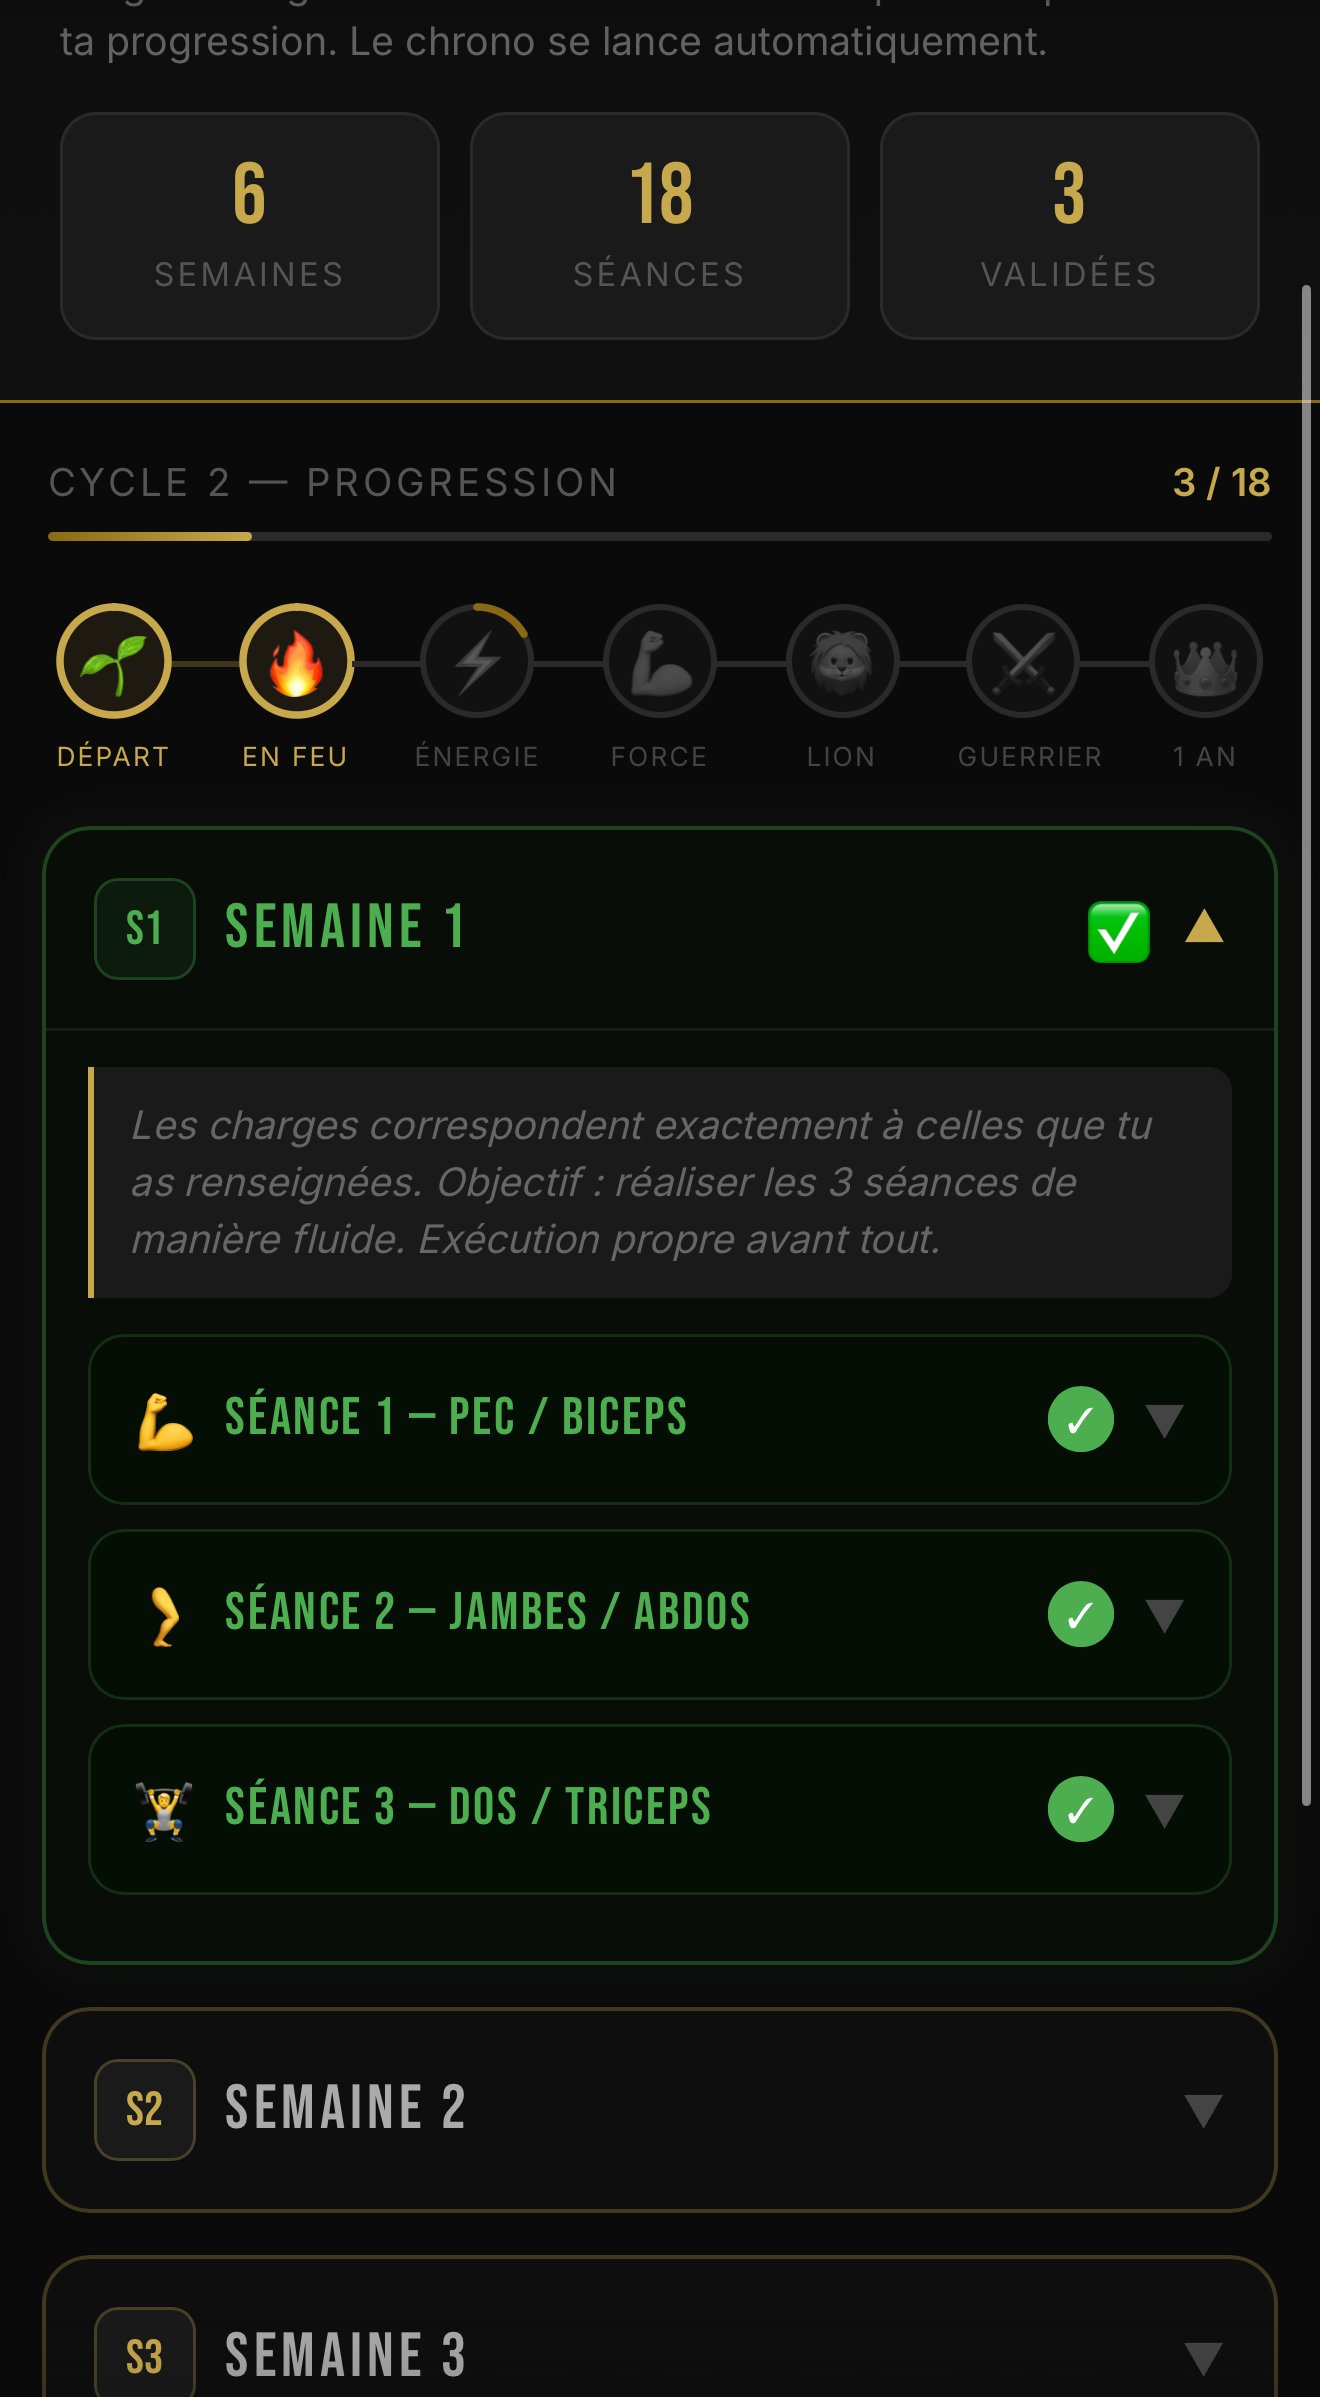The height and width of the screenshot is (2397, 1320).
Task: Click the Lion milestone badge icon
Action: click(x=841, y=661)
